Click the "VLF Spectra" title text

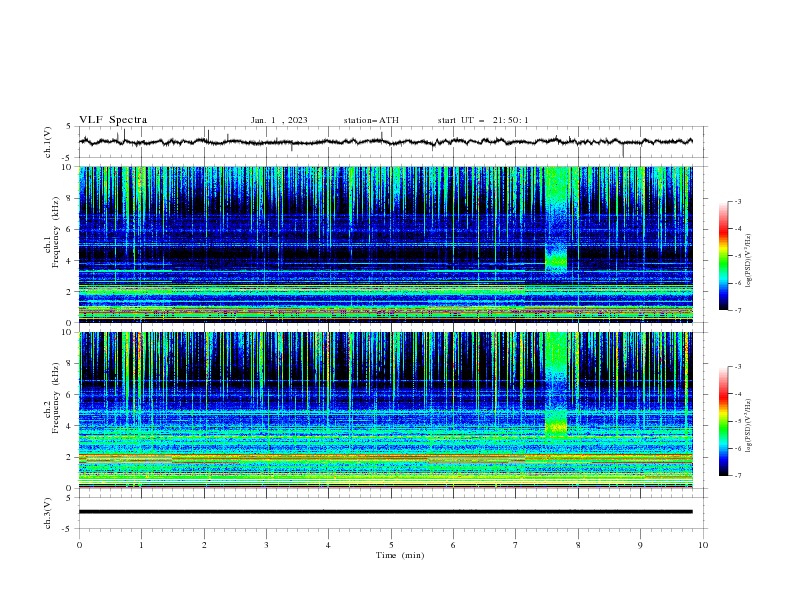[113, 120]
